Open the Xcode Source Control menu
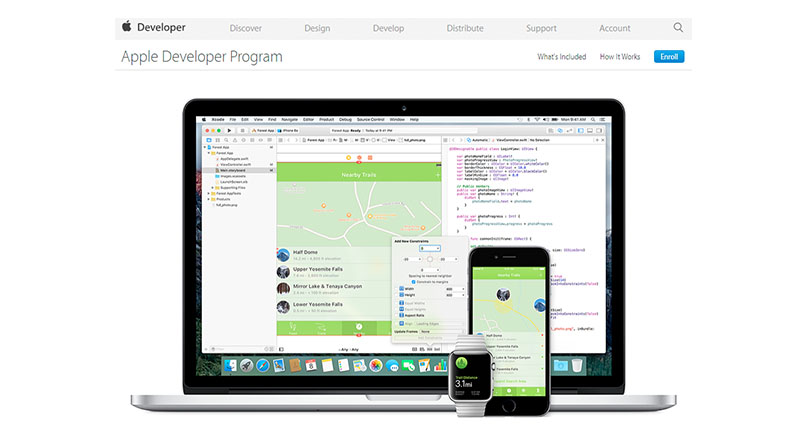The width and height of the screenshot is (800, 445). (x=370, y=119)
